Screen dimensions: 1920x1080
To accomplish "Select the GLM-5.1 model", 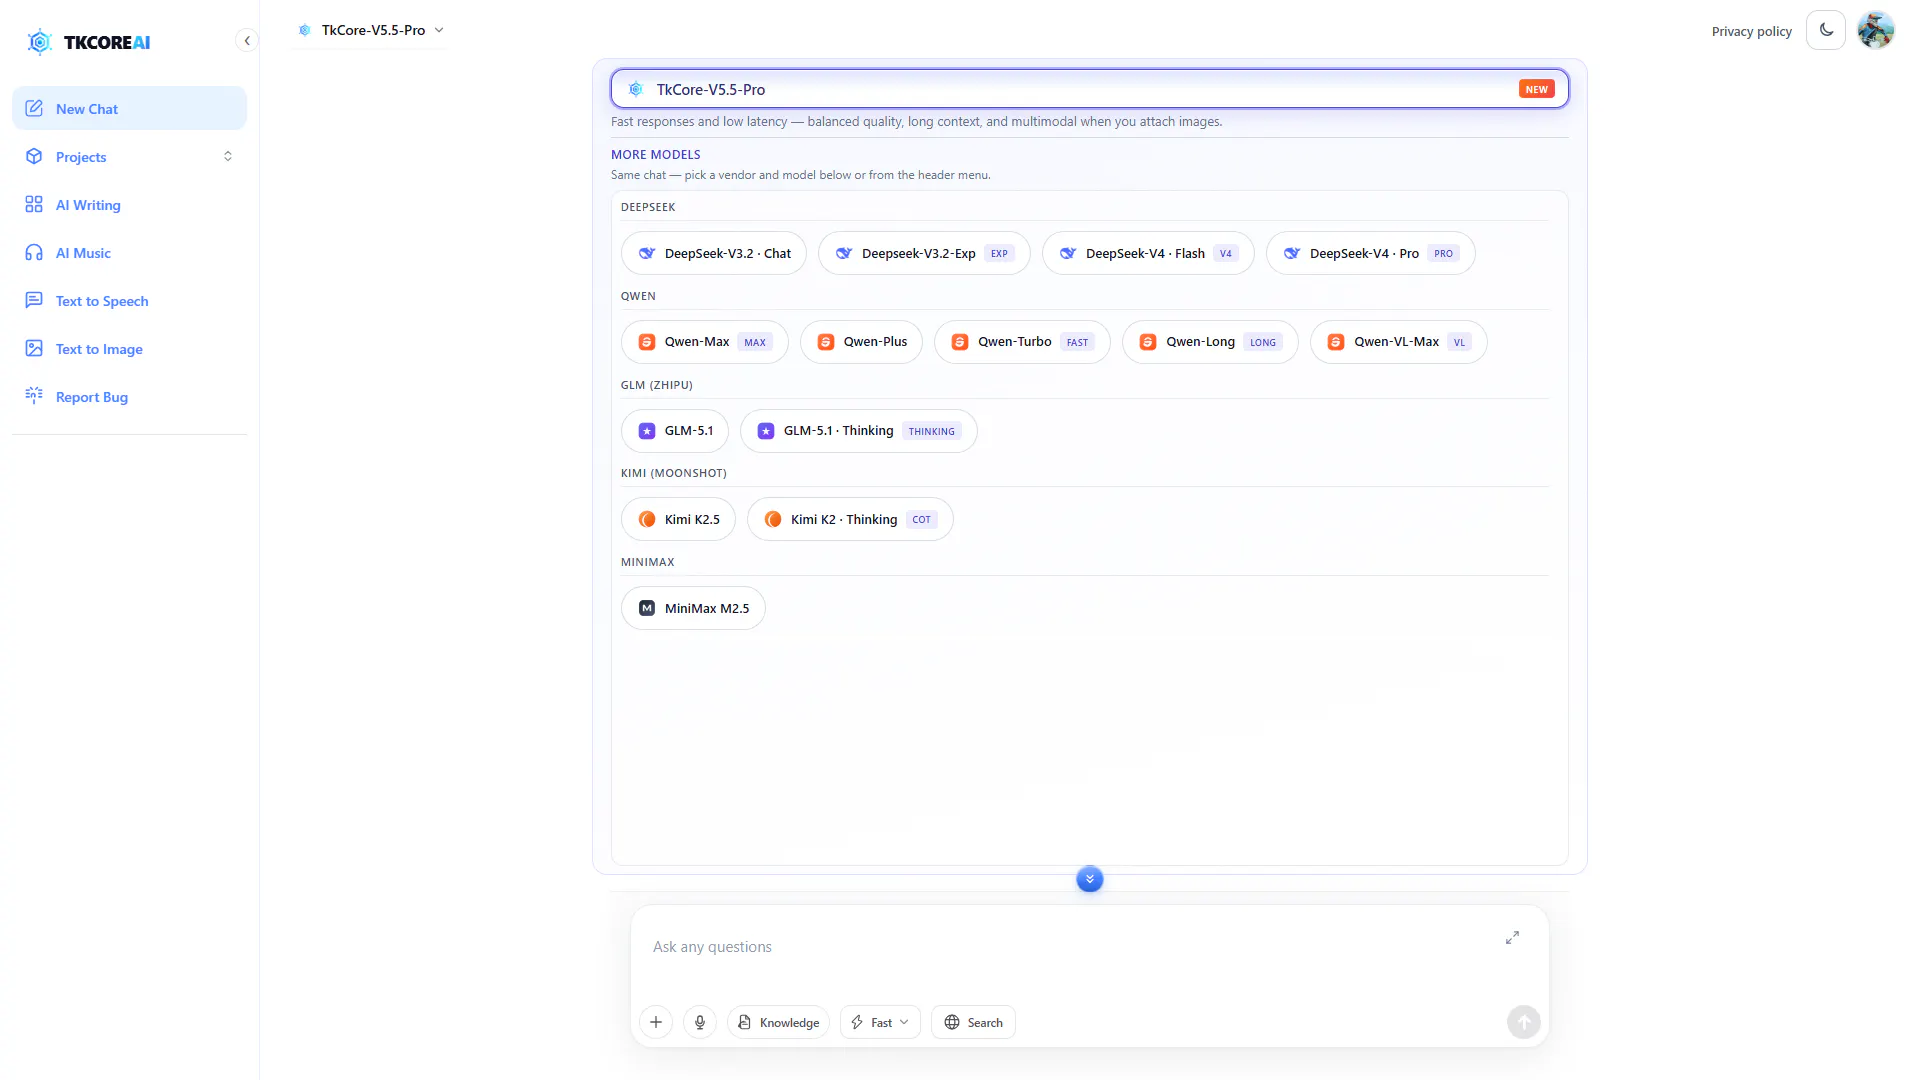I will pos(675,431).
